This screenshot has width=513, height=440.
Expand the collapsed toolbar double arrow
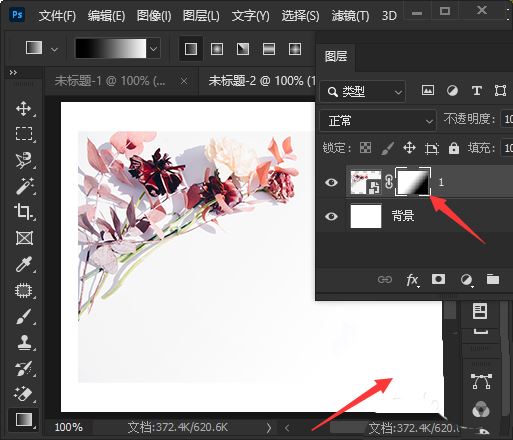pyautogui.click(x=13, y=73)
